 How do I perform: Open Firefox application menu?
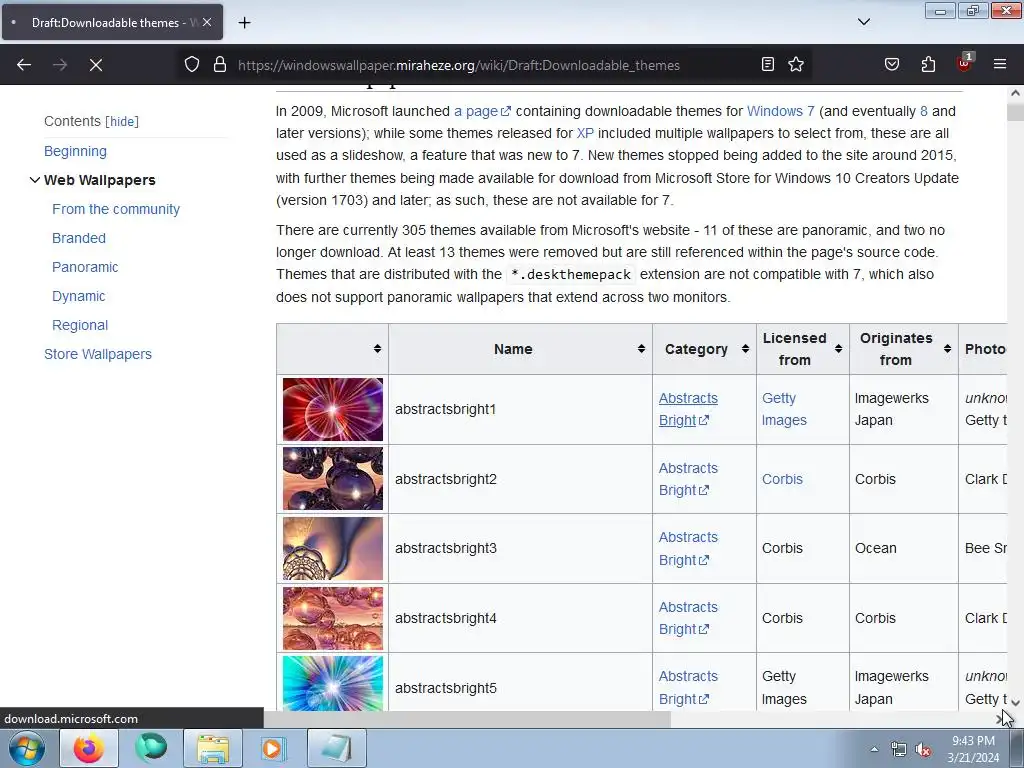(1000, 64)
